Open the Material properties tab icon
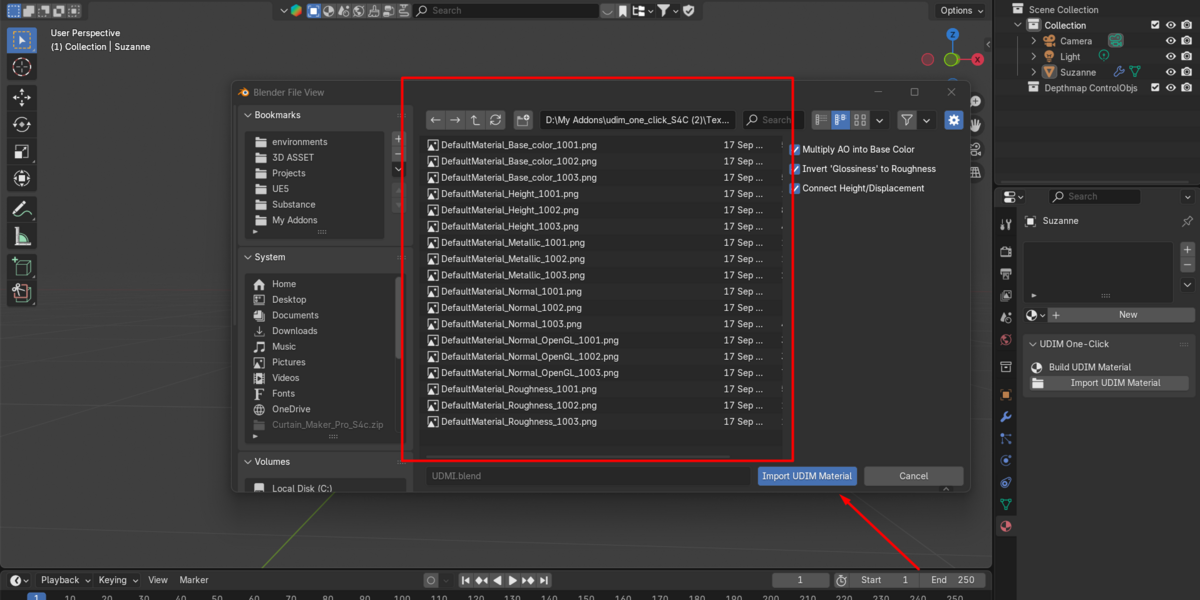1200x600 pixels. coord(1006,526)
